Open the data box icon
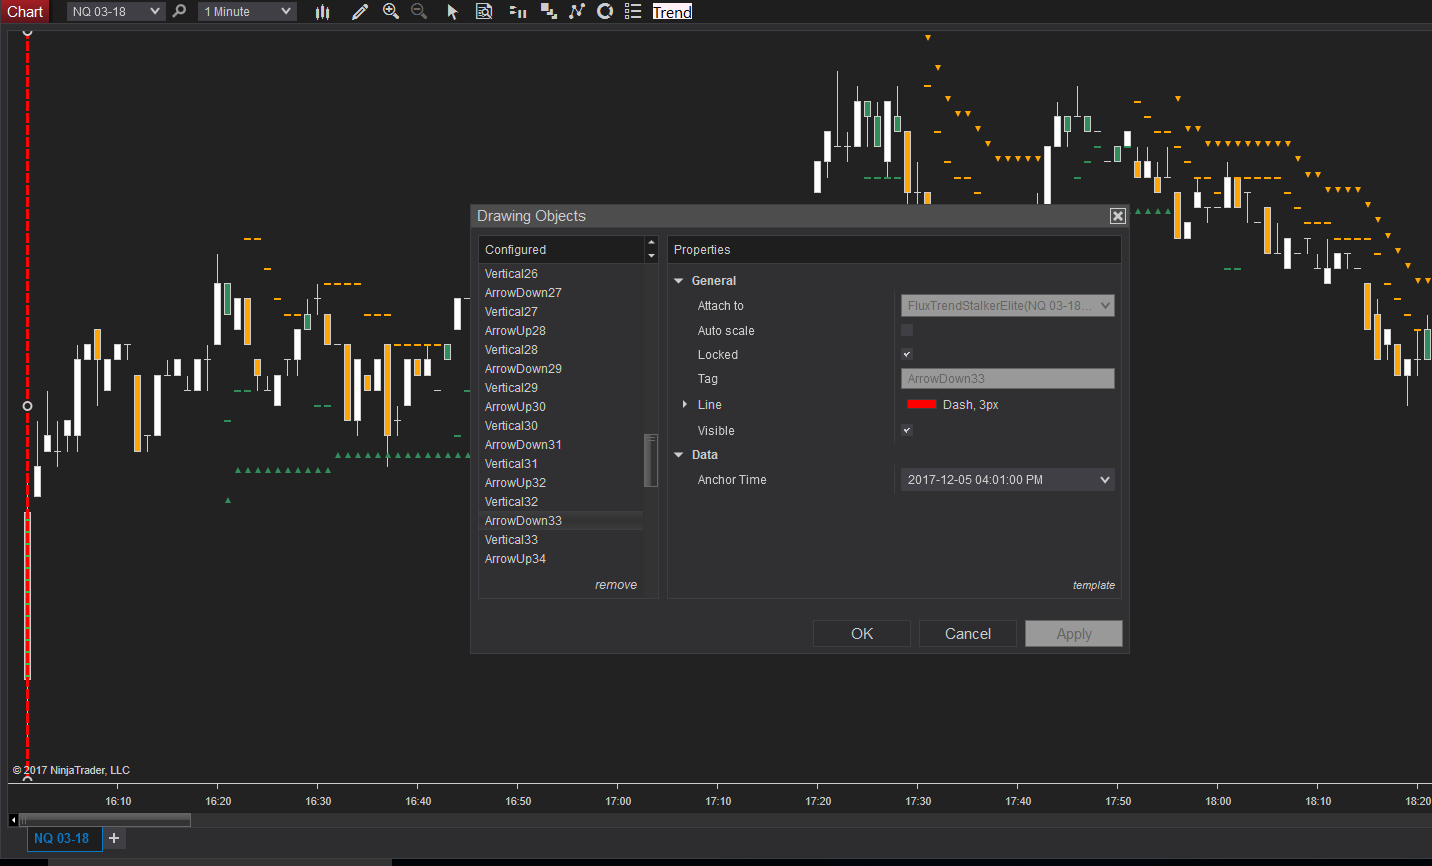Viewport: 1432px width, 866px height. tap(484, 11)
